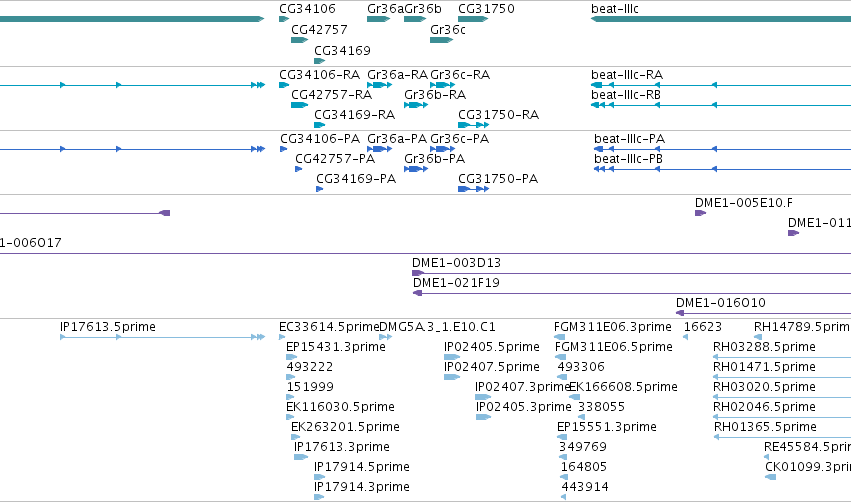Open transcript CG31750-RA
Image resolution: width=851 pixels, height=502 pixels.
(499, 115)
